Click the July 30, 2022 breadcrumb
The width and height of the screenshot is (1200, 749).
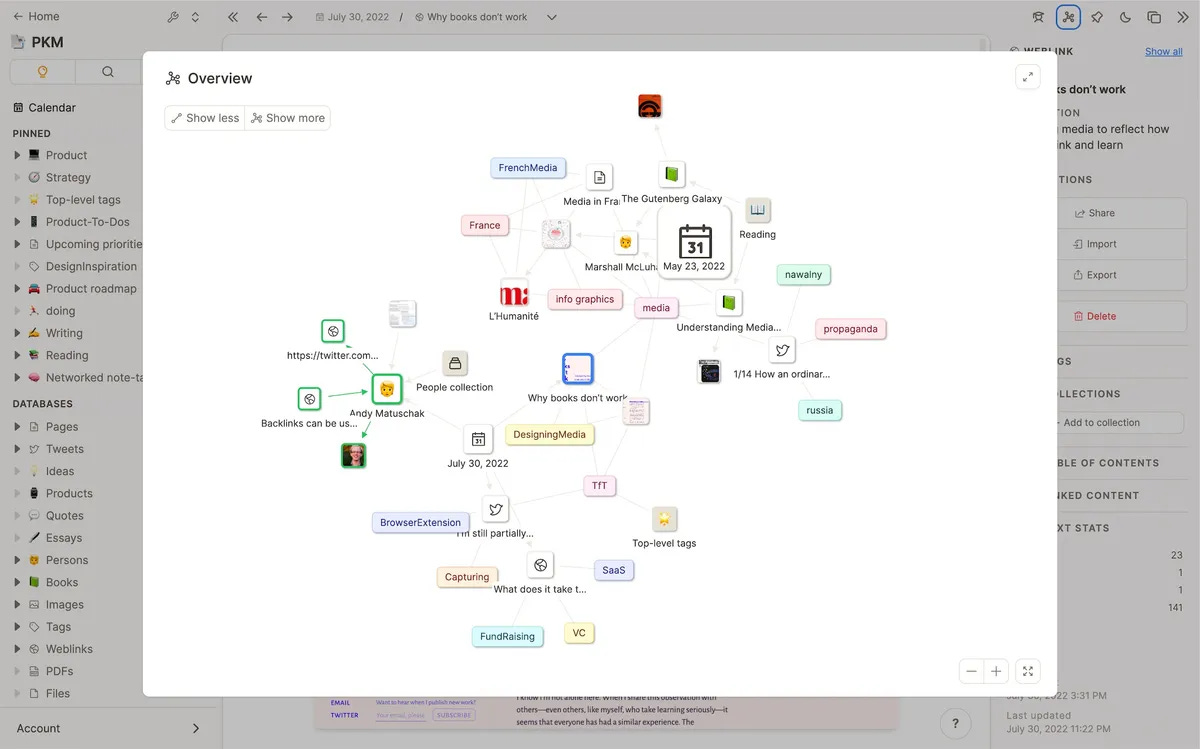tap(351, 17)
